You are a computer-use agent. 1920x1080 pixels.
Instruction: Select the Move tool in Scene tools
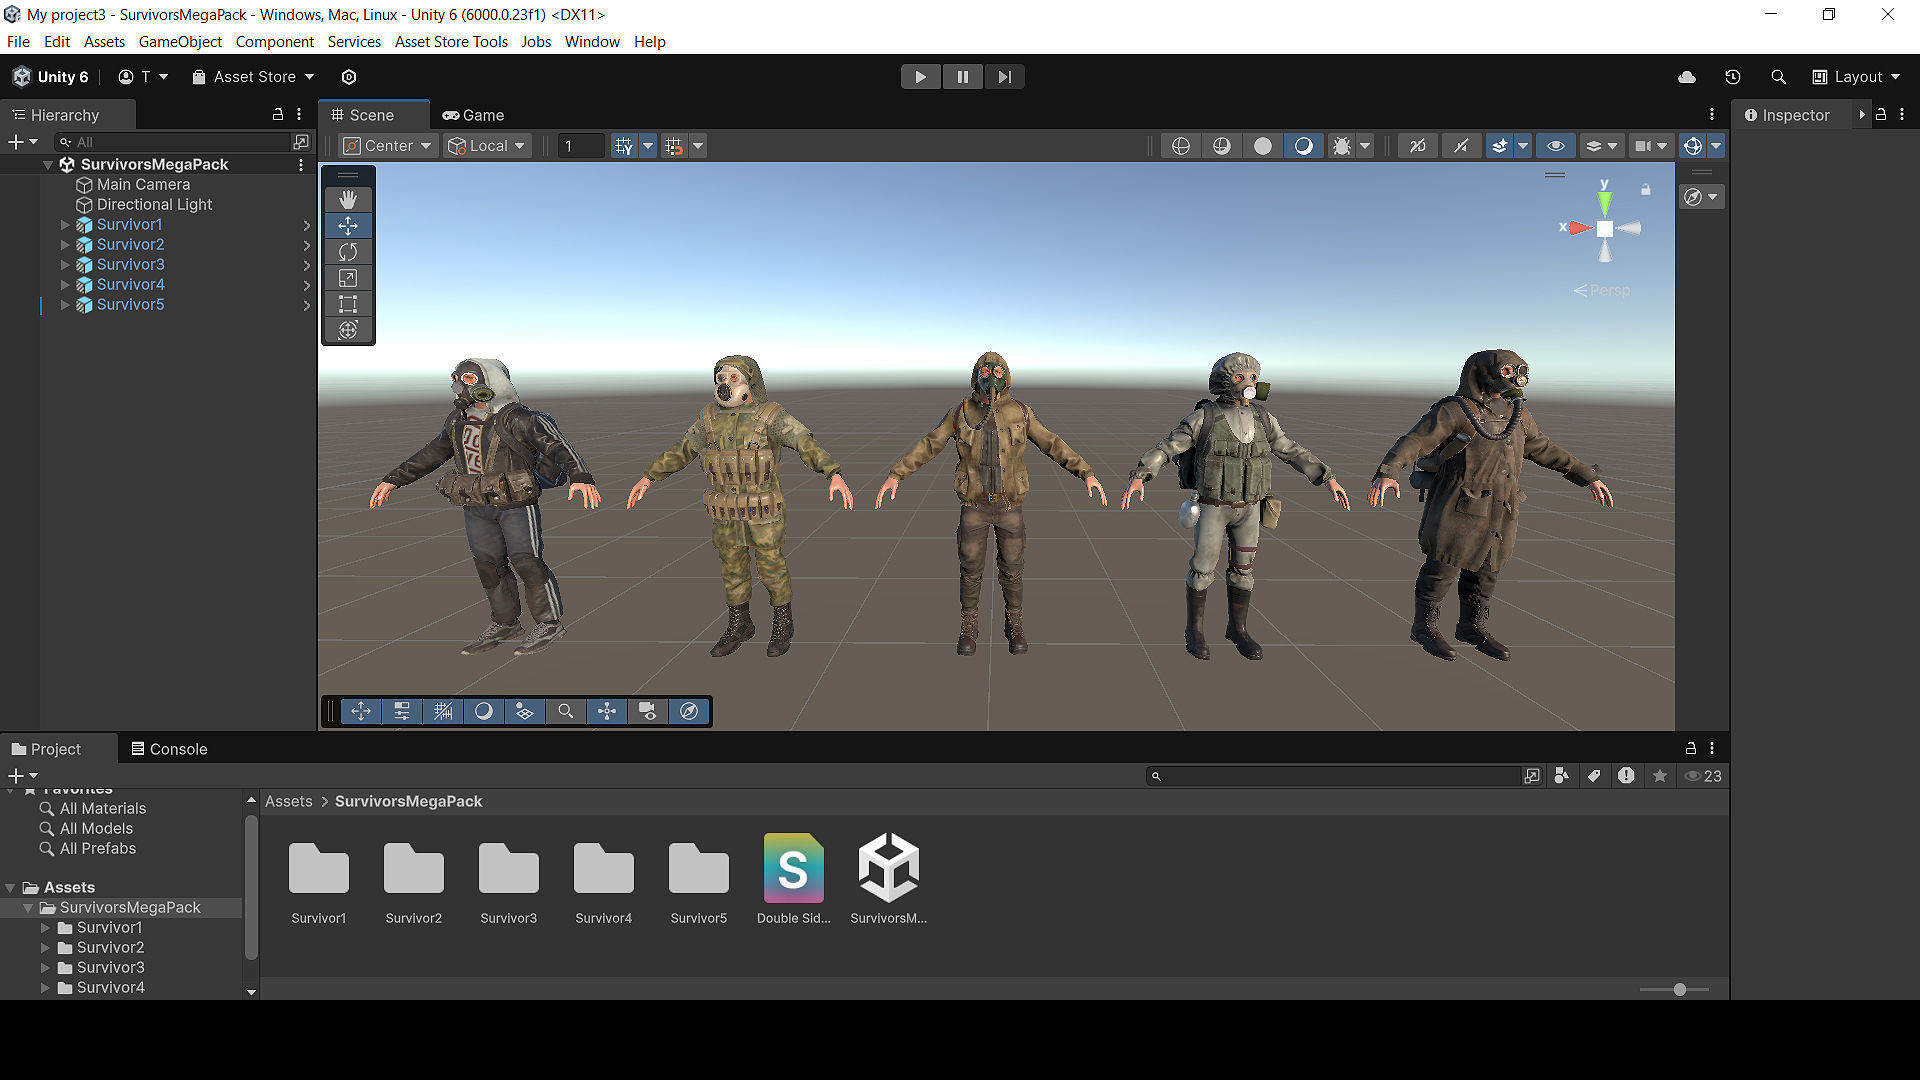(348, 226)
